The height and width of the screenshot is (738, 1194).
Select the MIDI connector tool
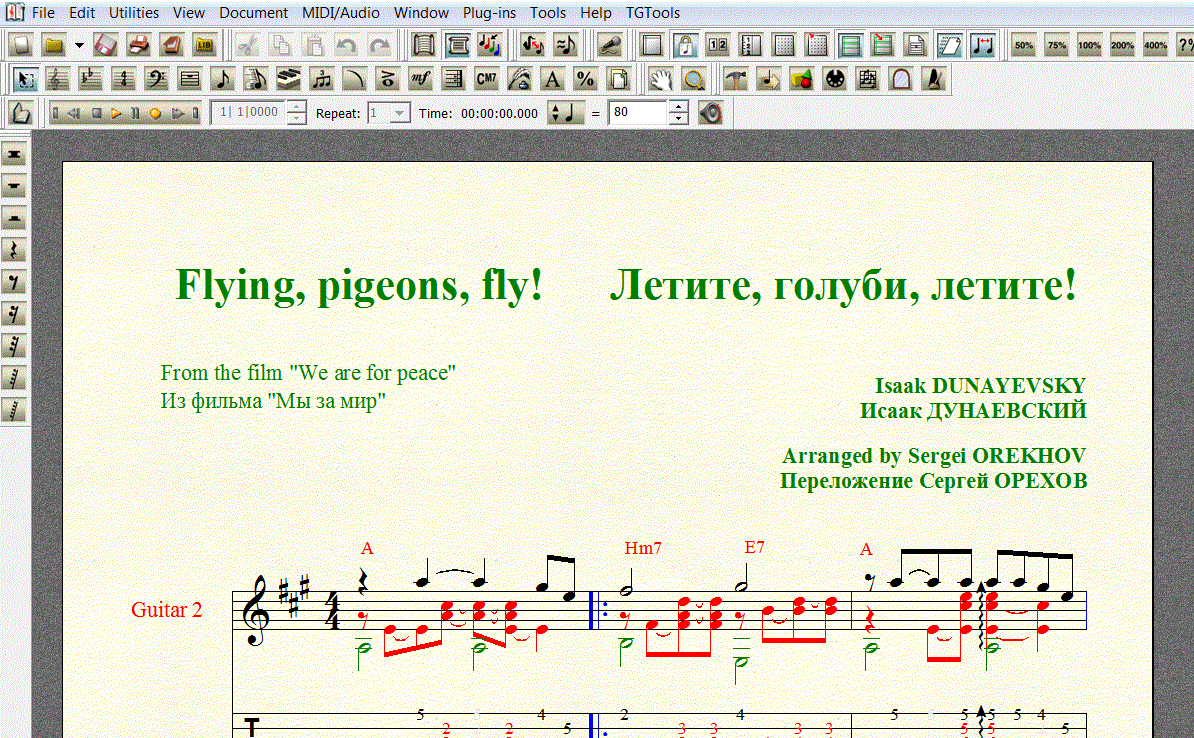(835, 79)
